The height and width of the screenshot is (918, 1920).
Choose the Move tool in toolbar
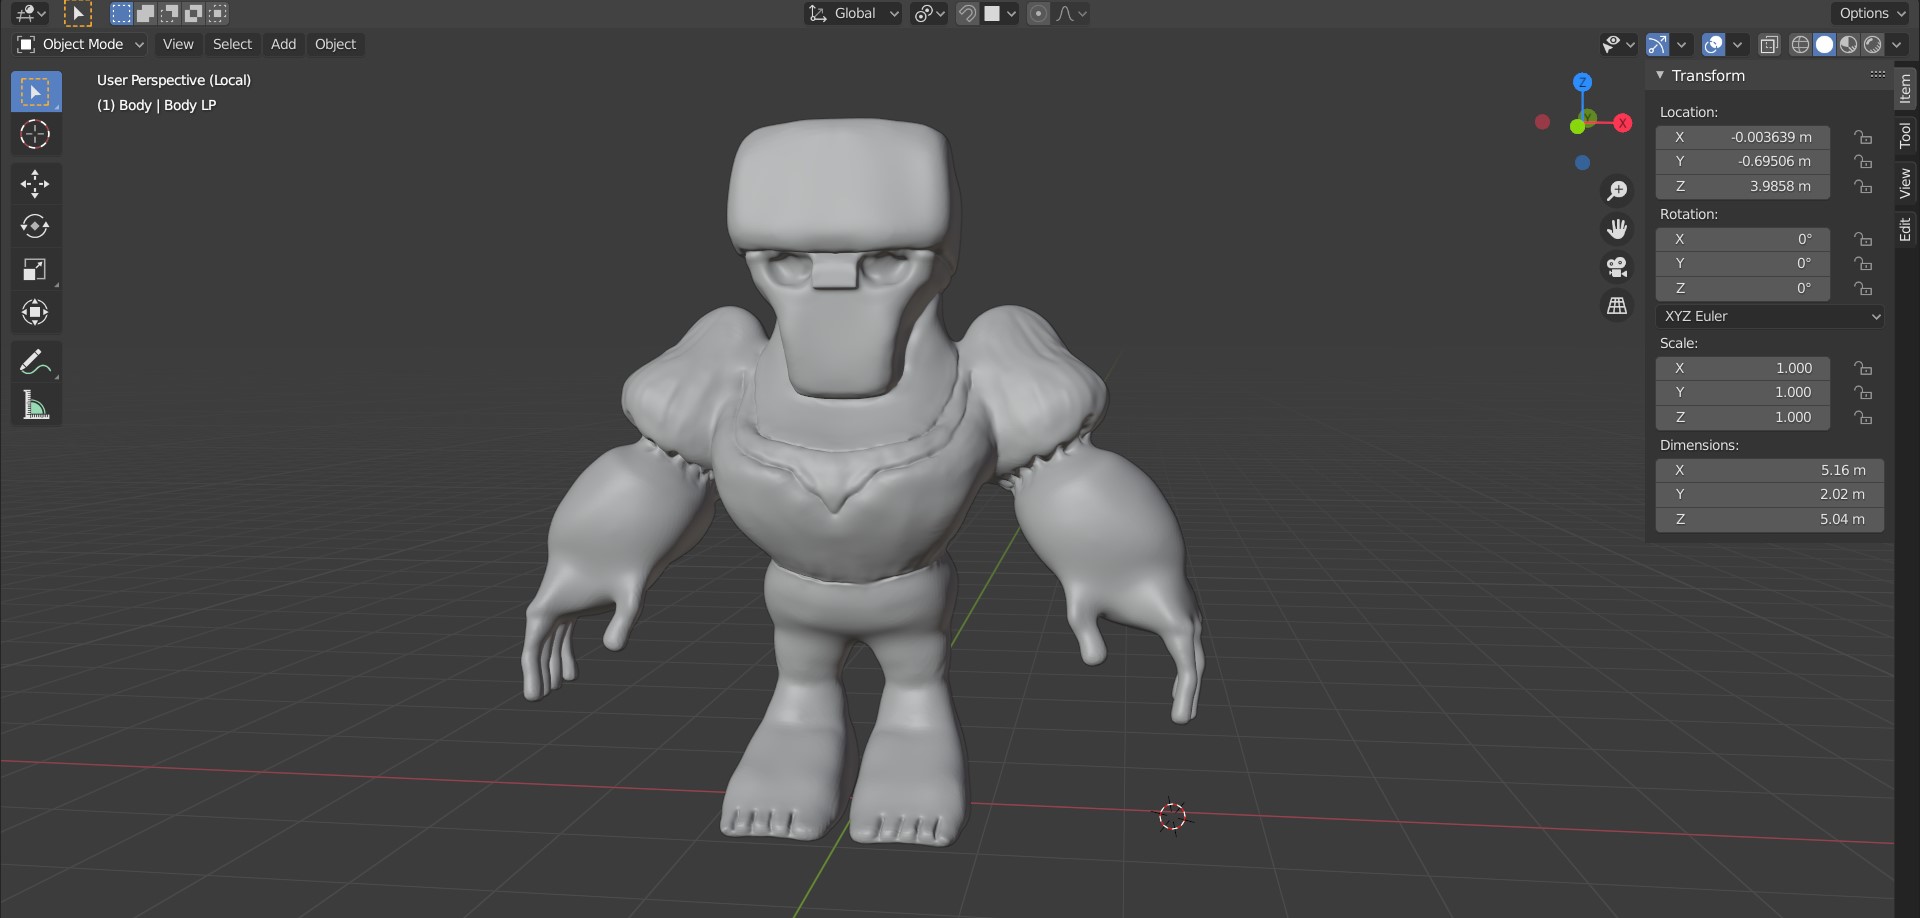36,183
